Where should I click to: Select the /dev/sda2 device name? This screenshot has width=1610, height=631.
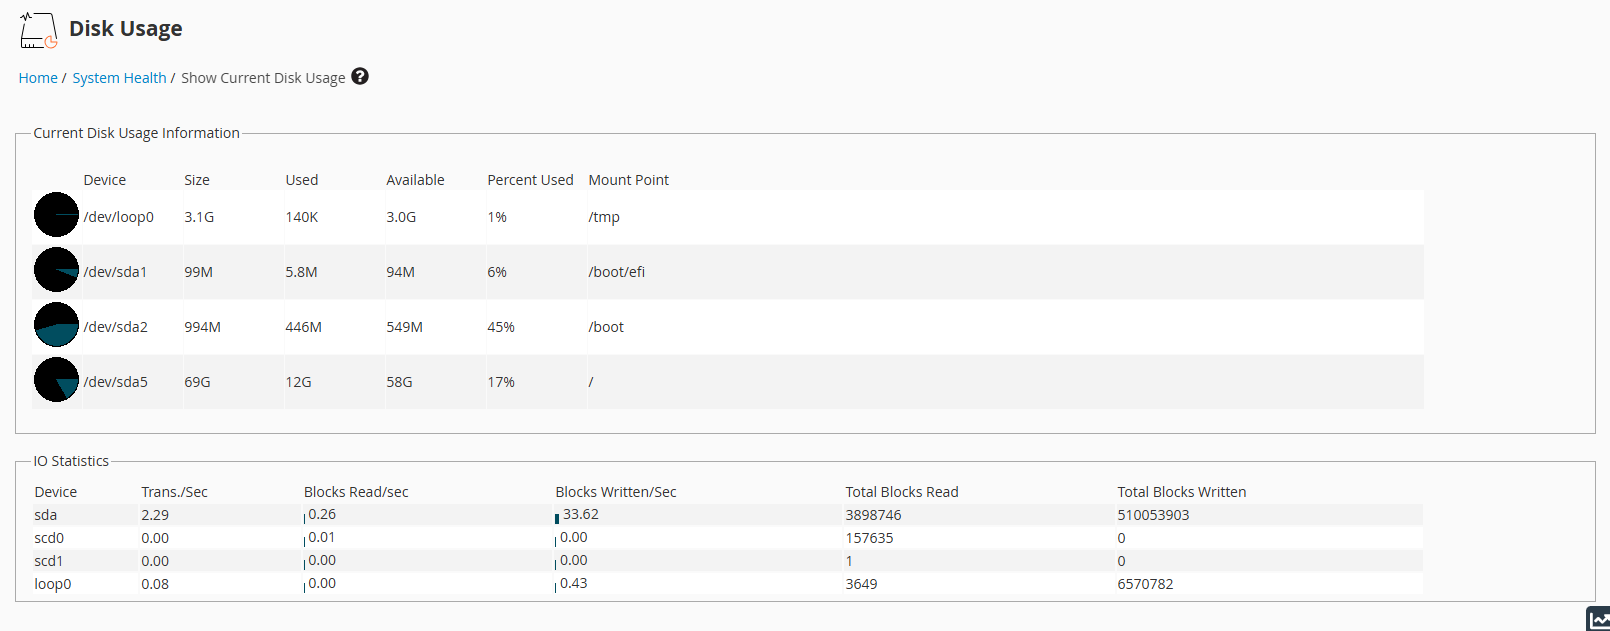click(x=115, y=327)
